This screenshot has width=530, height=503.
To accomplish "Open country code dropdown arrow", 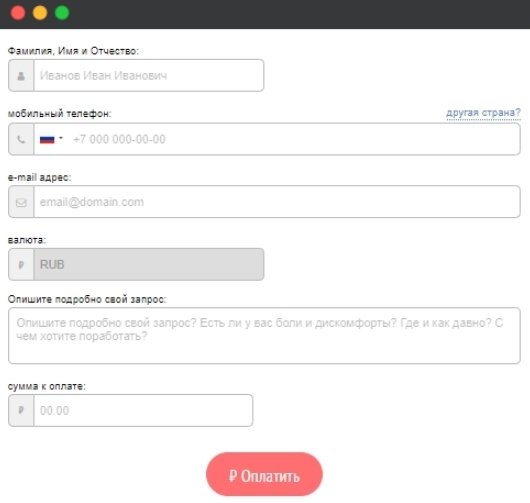I will [61, 138].
